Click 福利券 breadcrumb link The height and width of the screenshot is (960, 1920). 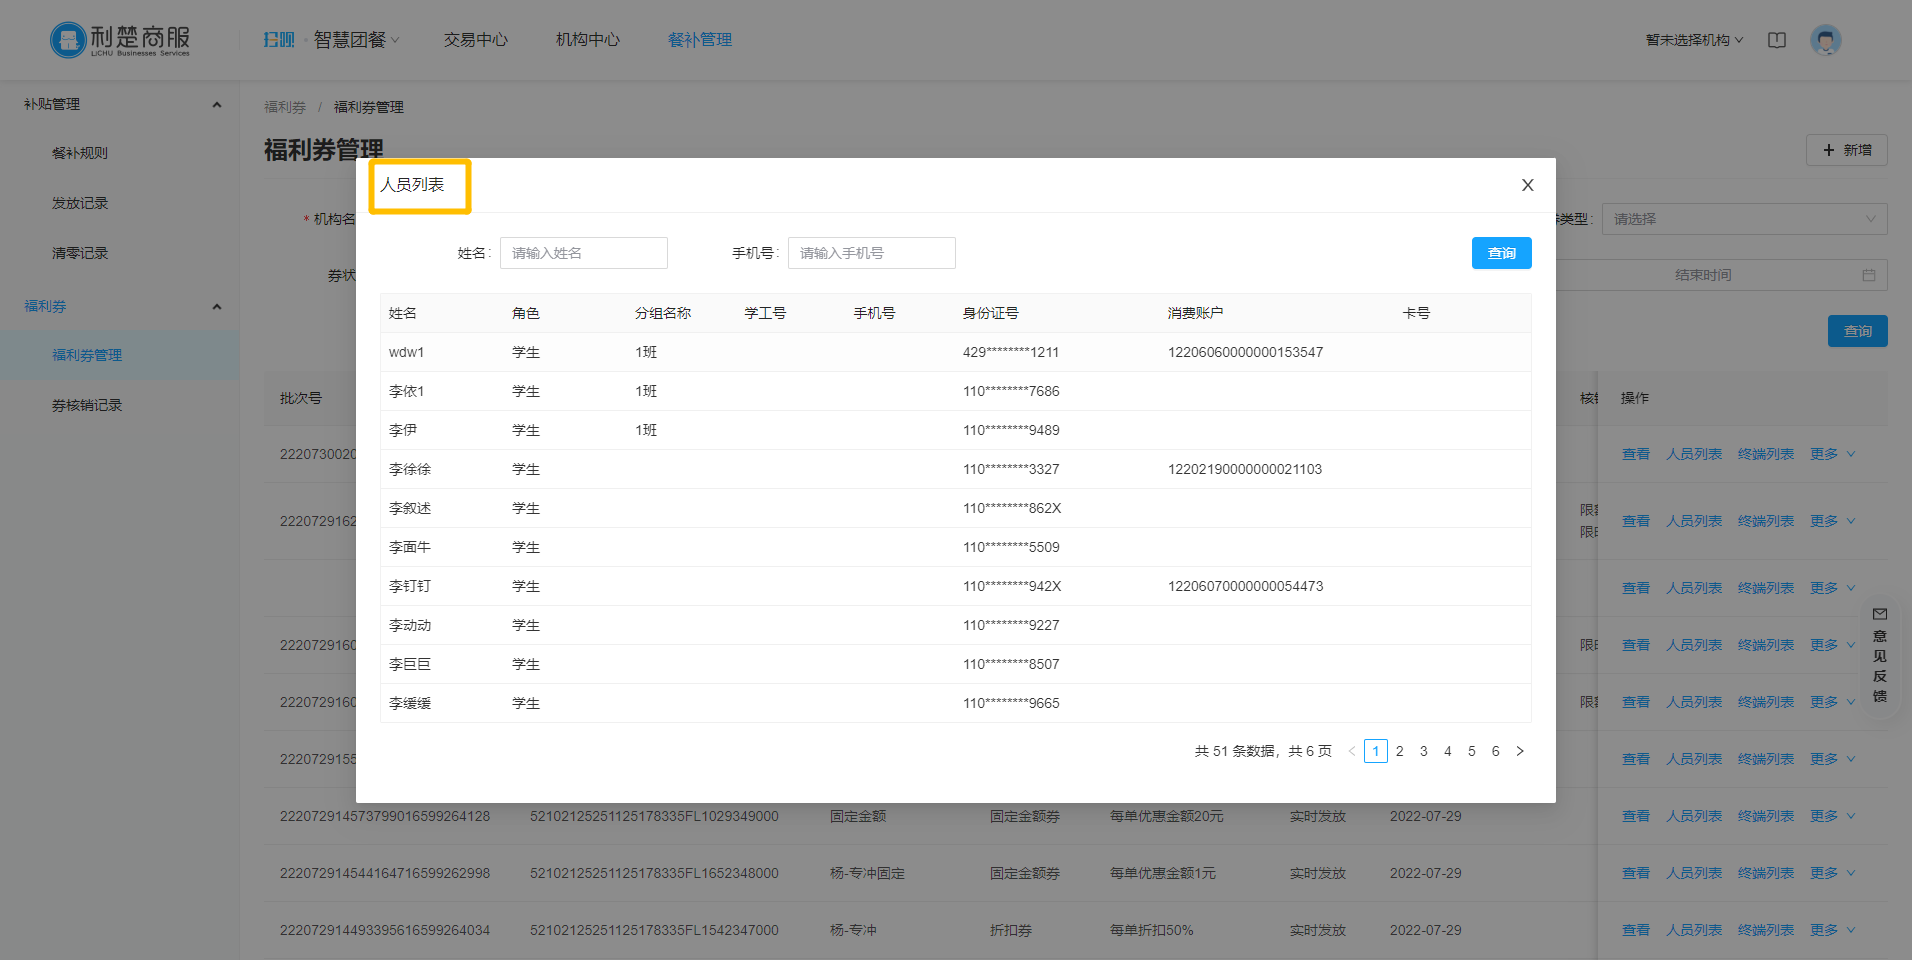[285, 107]
